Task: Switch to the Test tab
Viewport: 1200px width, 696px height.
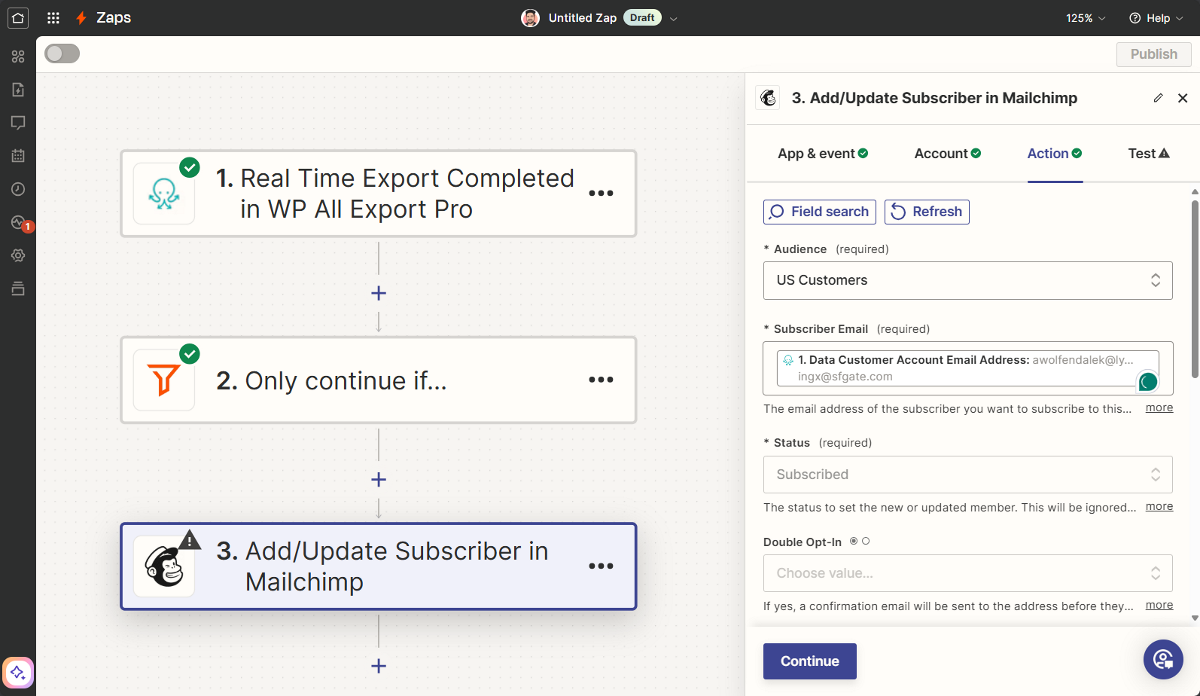Action: (1148, 153)
